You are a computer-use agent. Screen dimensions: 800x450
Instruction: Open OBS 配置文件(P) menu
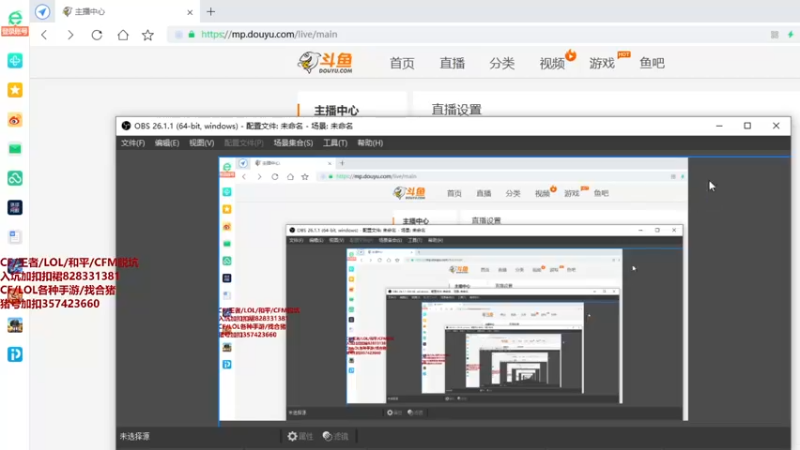pos(244,143)
